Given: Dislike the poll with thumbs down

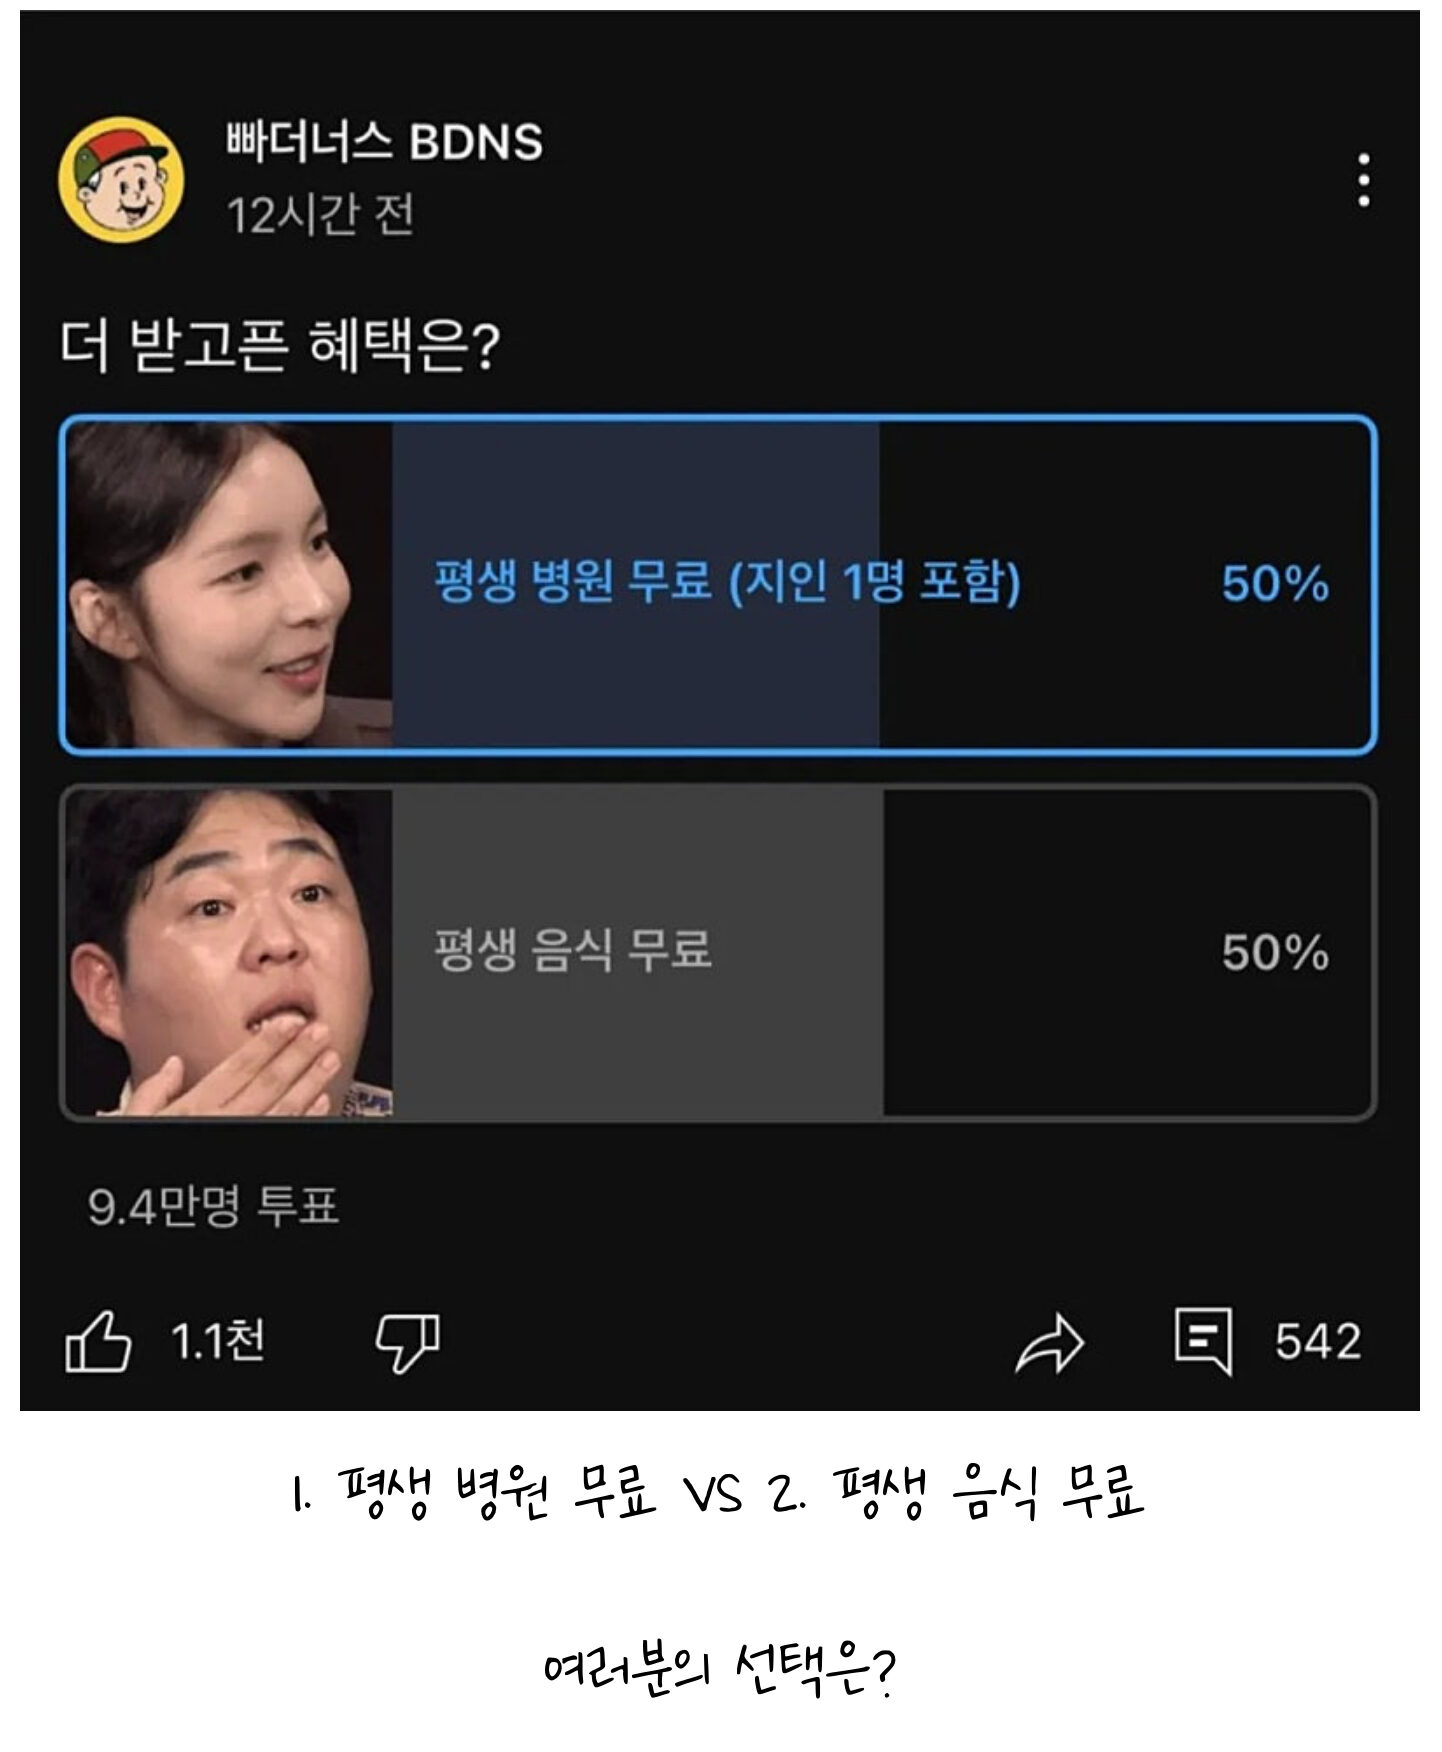Looking at the screenshot, I should (x=407, y=1342).
